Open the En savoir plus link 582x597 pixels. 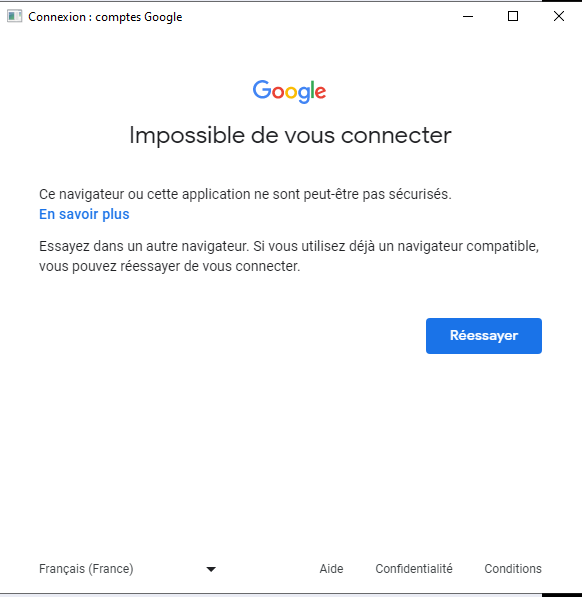84,214
